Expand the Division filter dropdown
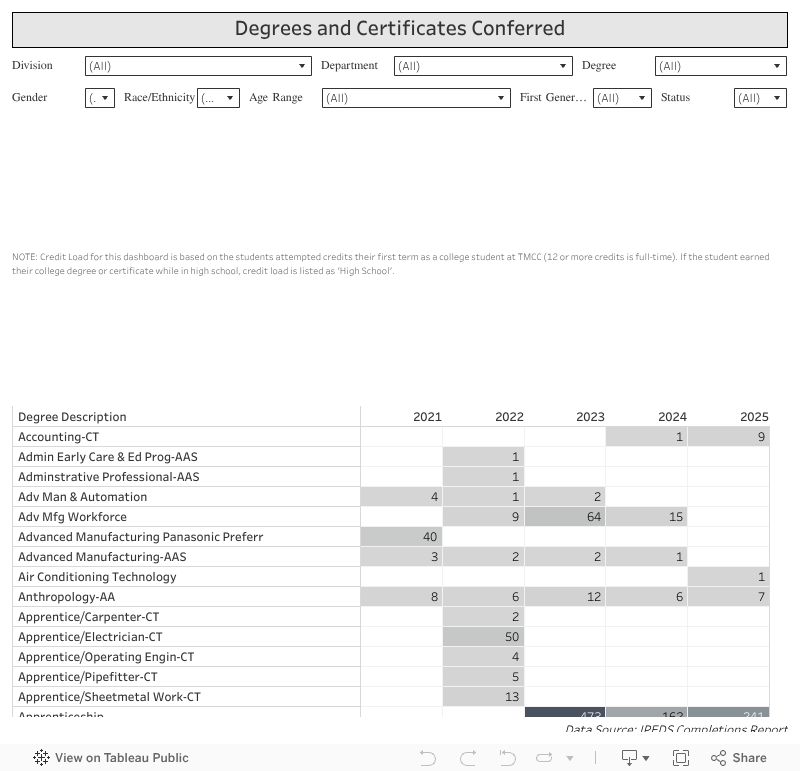 [x=198, y=66]
